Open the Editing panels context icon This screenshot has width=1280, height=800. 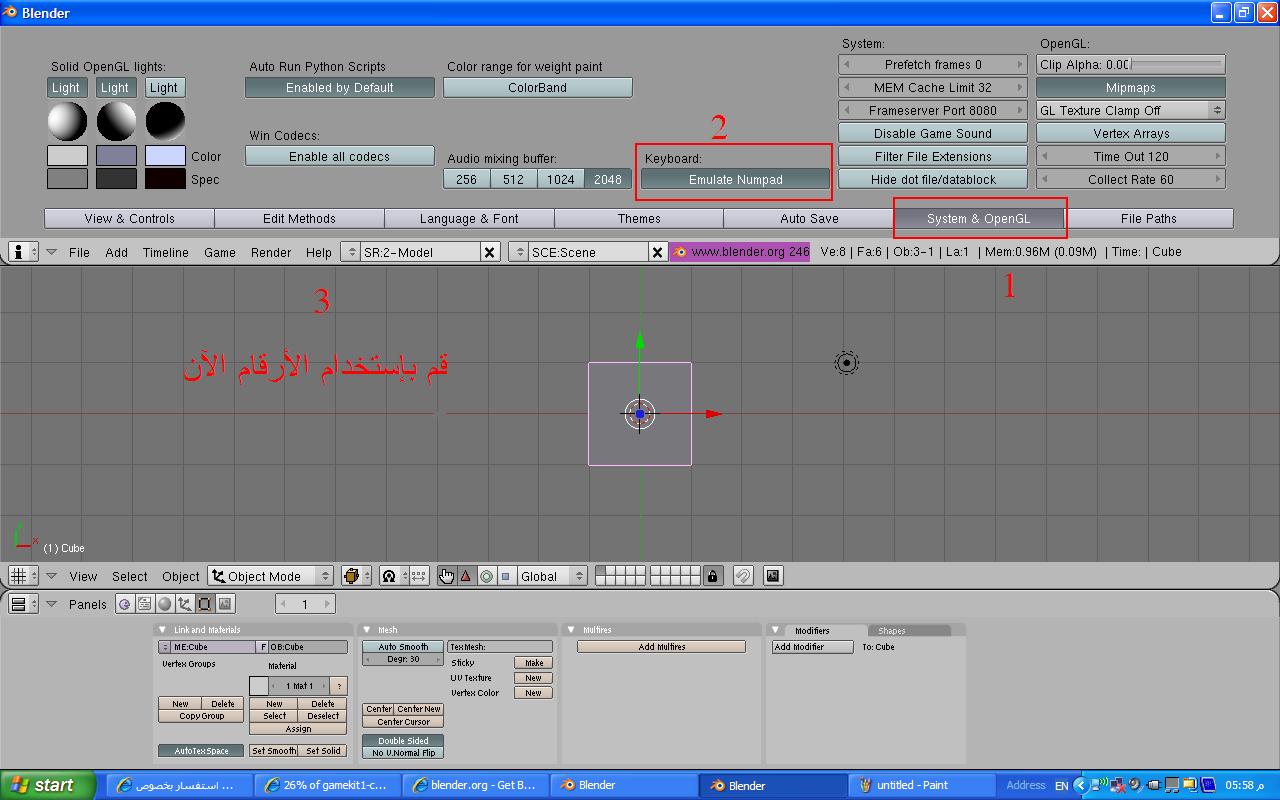[205, 604]
